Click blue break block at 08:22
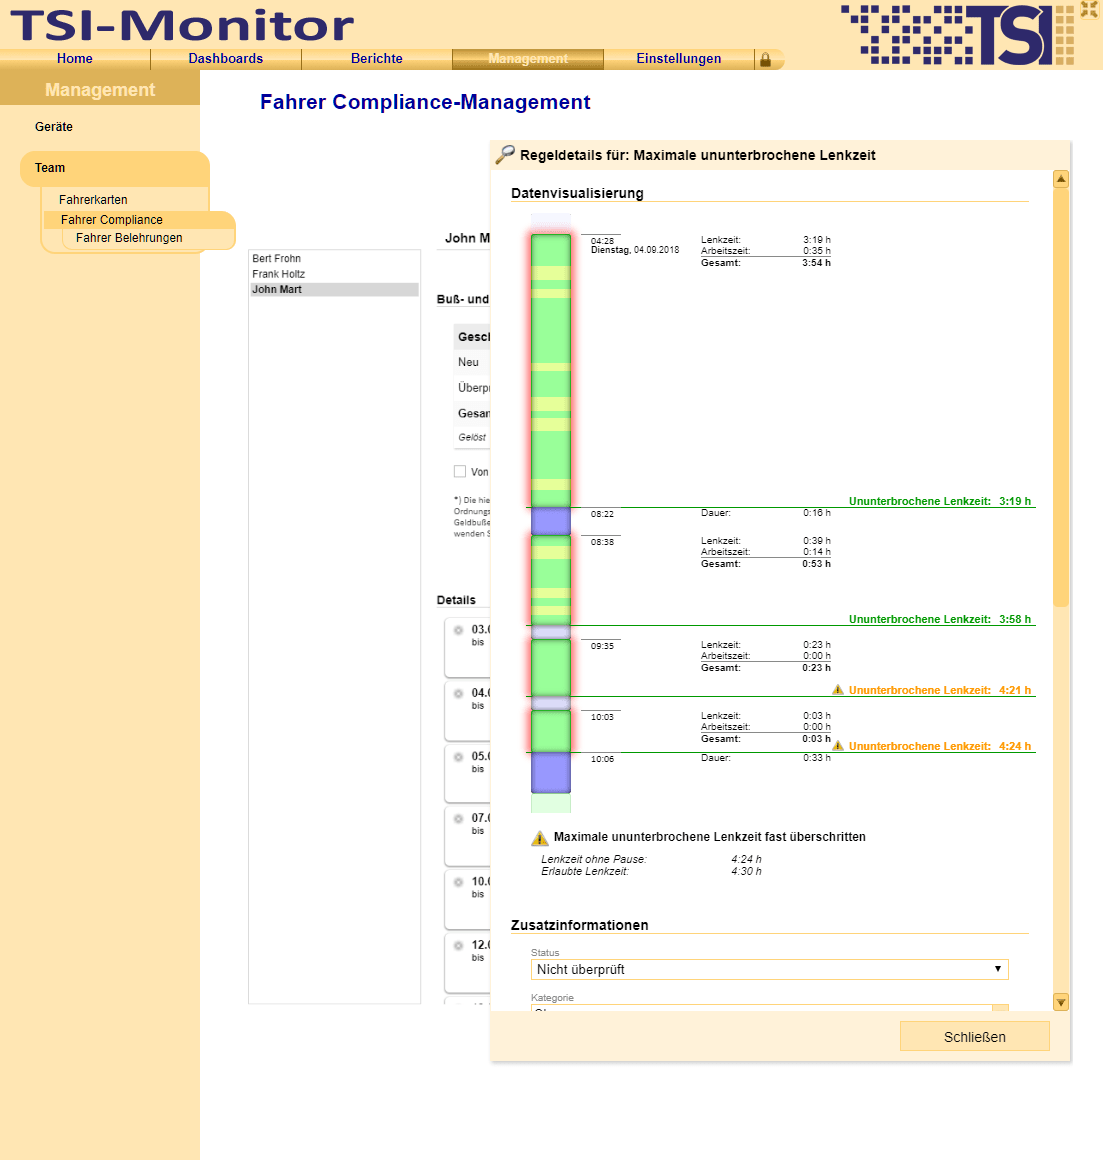Viewport: 1103px width, 1171px height. pos(550,521)
